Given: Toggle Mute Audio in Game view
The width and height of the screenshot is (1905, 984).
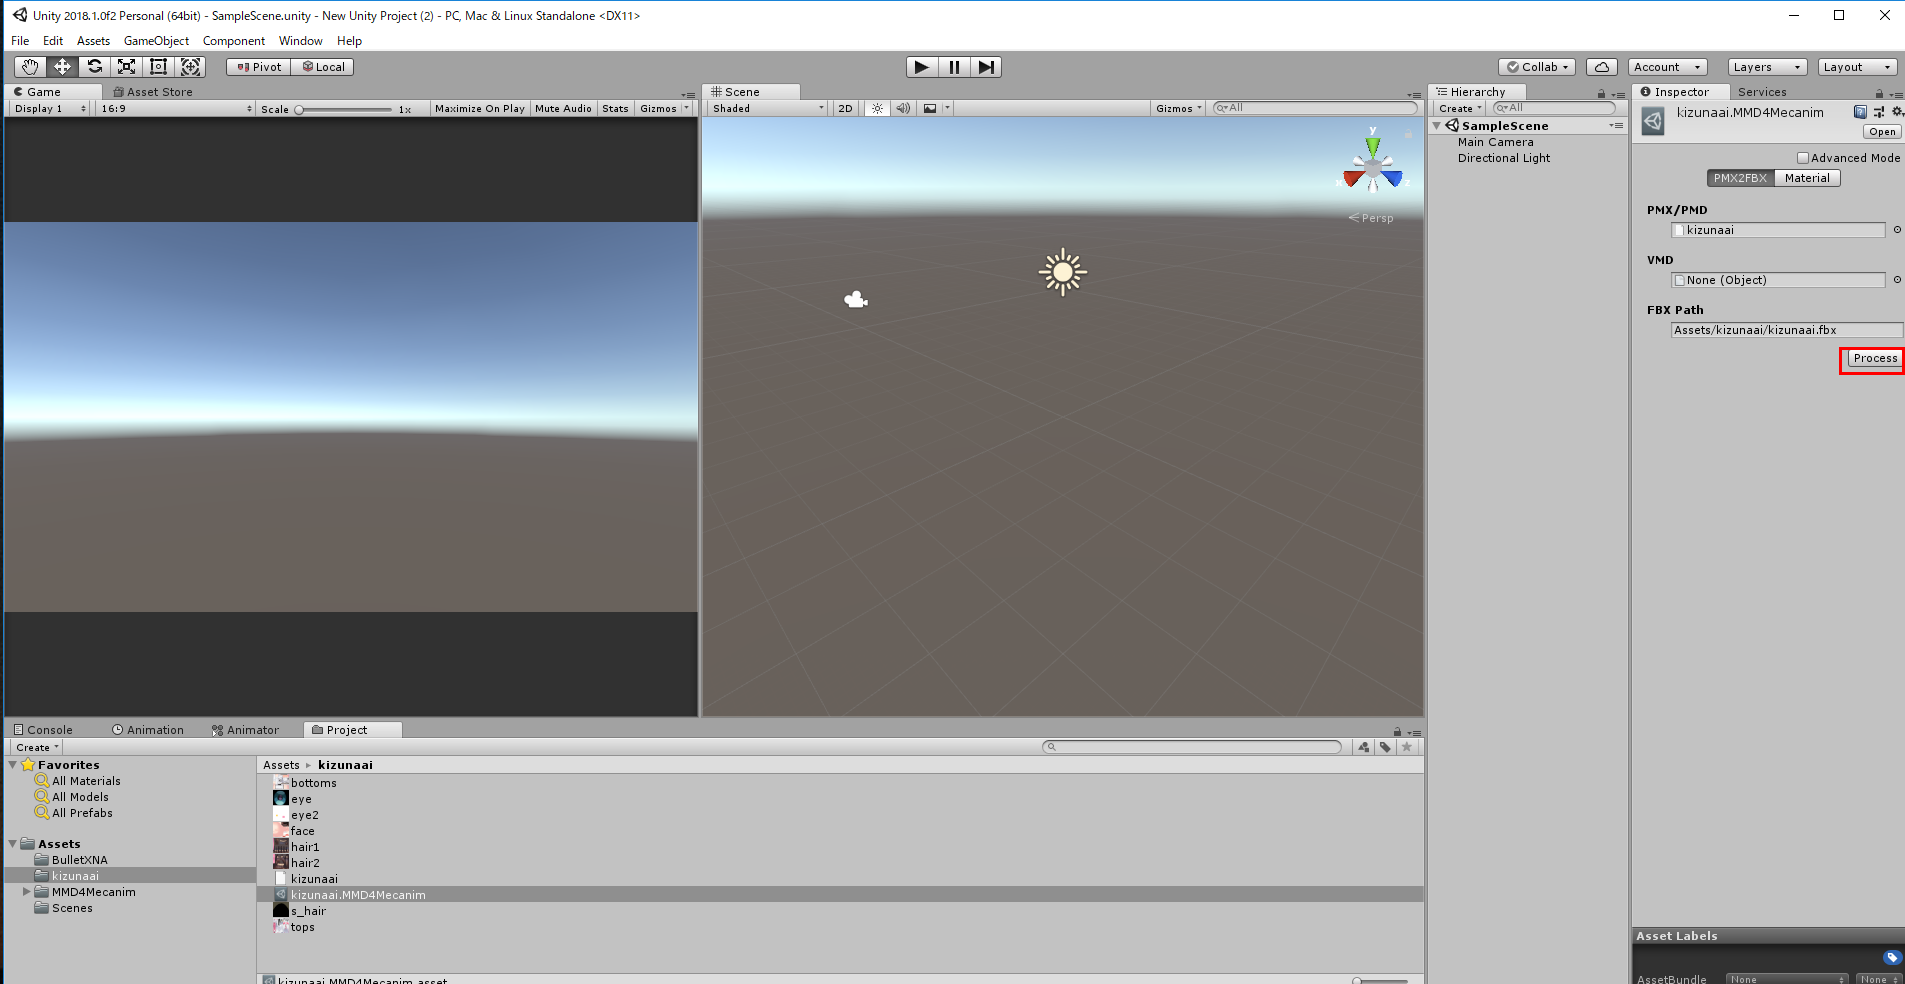Looking at the screenshot, I should (x=563, y=108).
